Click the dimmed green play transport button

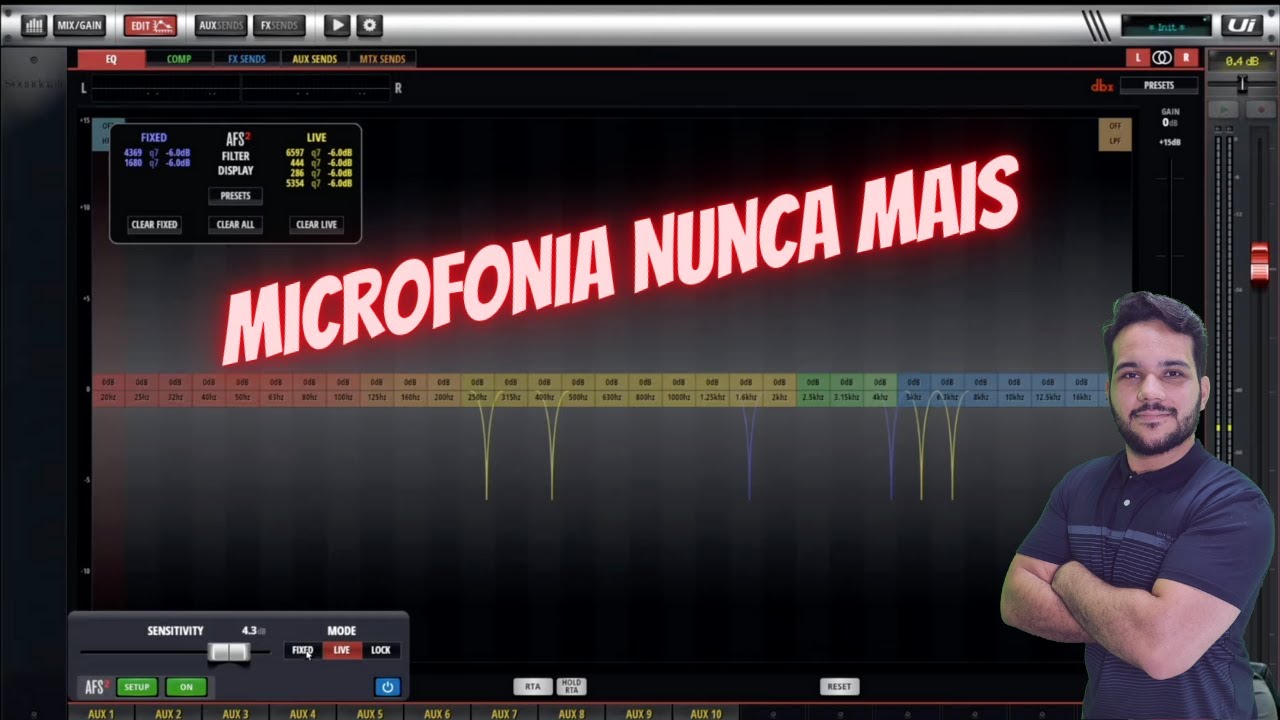coord(1223,108)
